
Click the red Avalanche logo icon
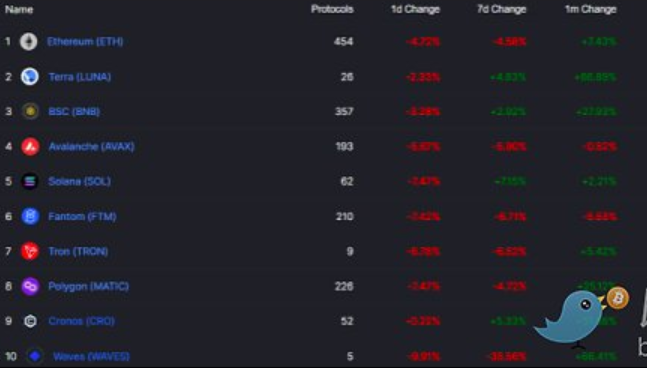click(30, 146)
